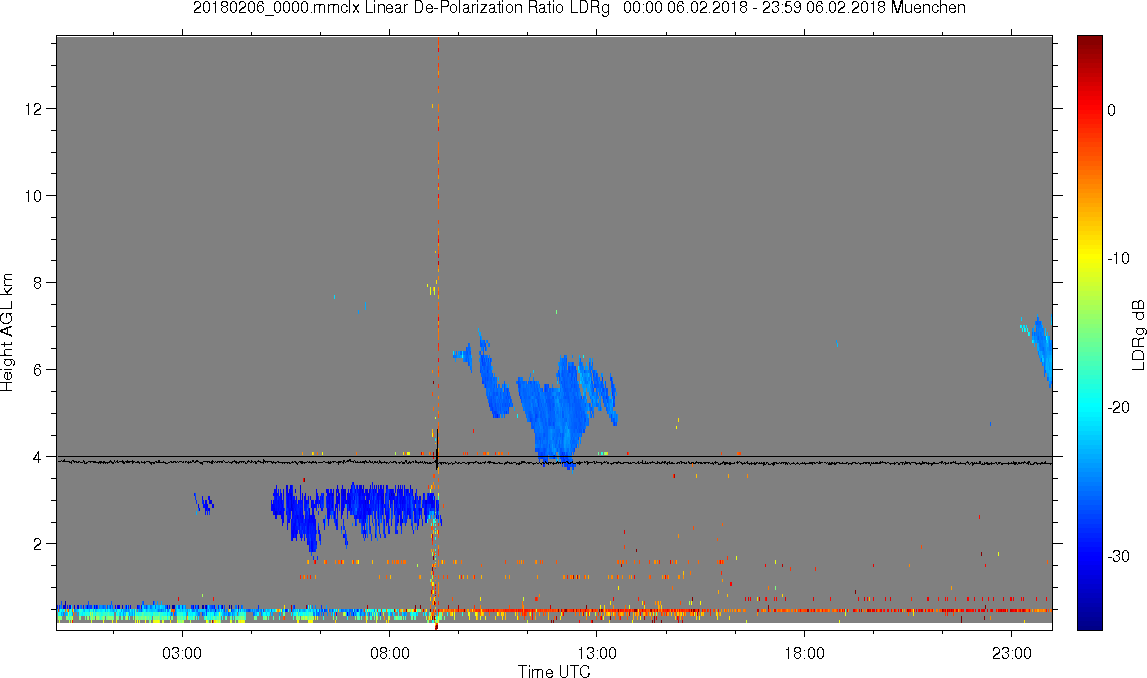Click the colorbar label '0'
The image size is (1147, 678).
[x=1111, y=110]
